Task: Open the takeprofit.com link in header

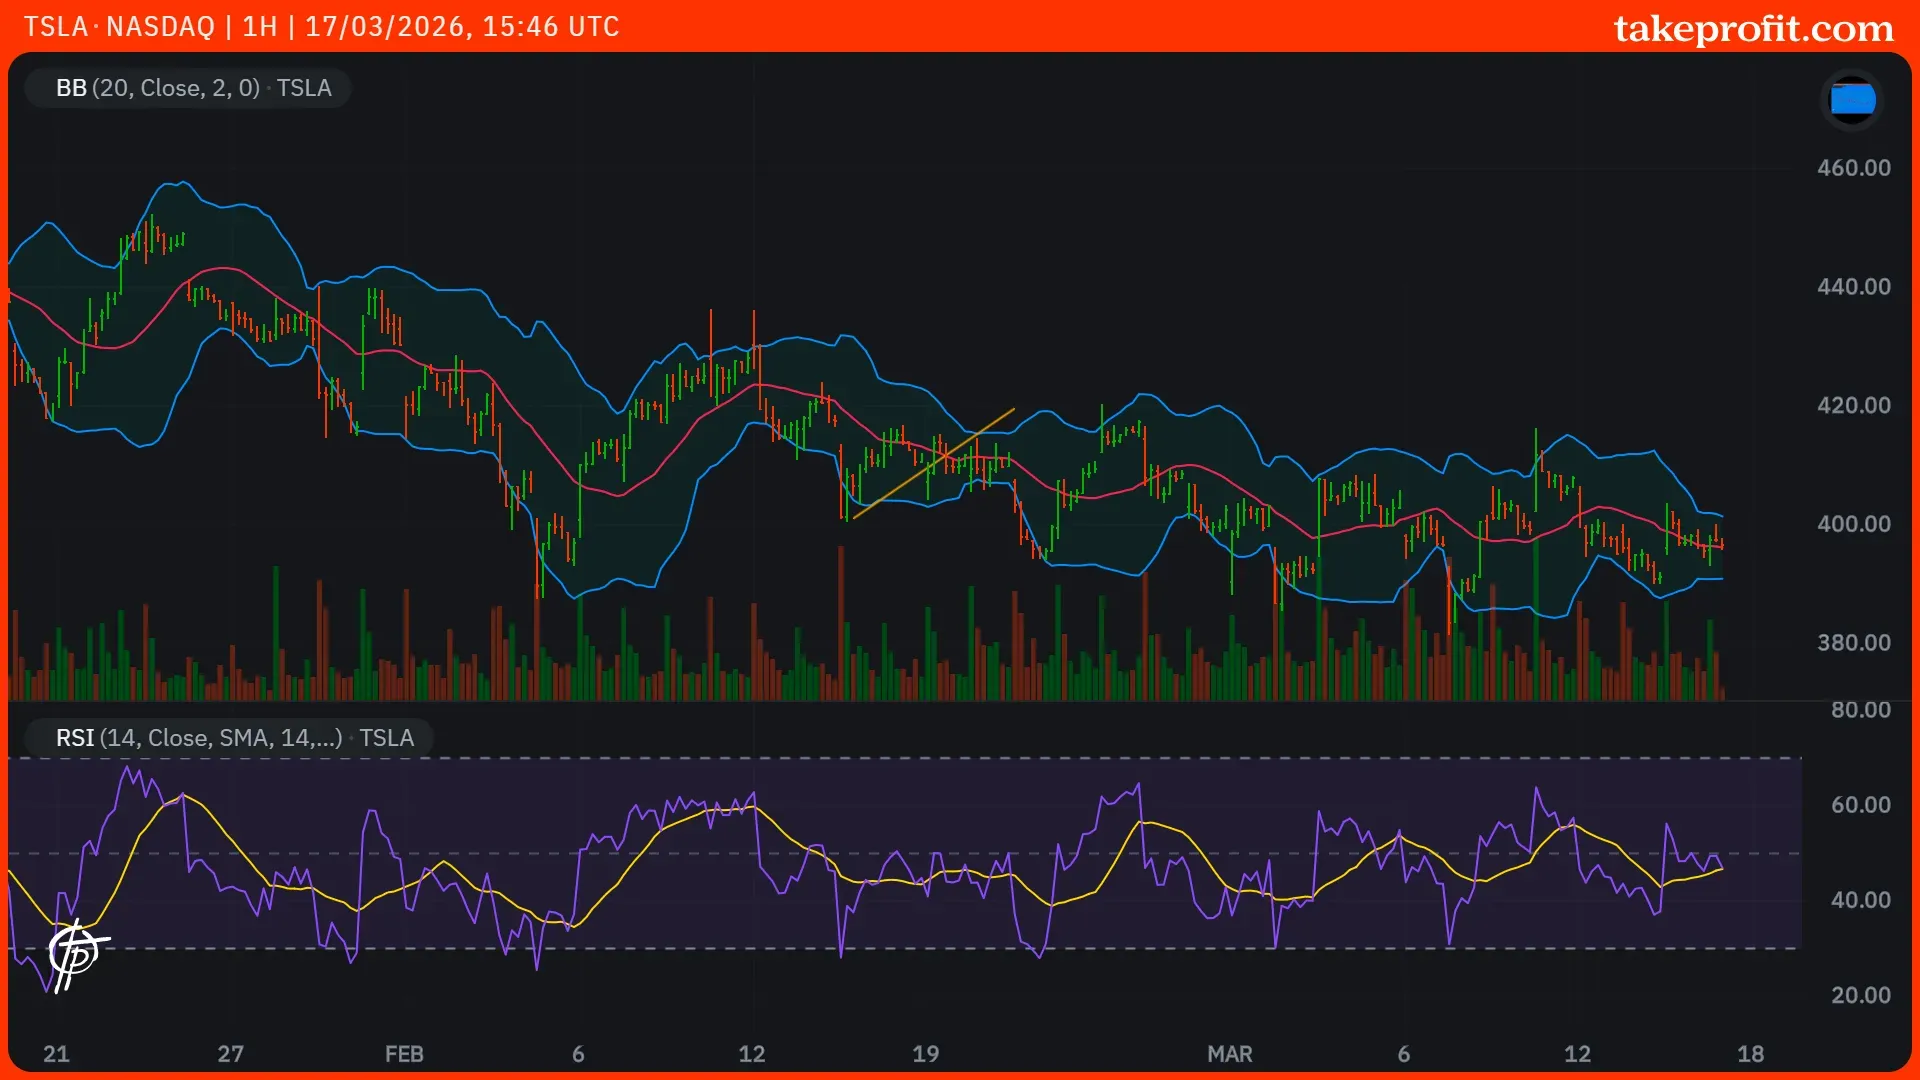Action: click(1753, 28)
